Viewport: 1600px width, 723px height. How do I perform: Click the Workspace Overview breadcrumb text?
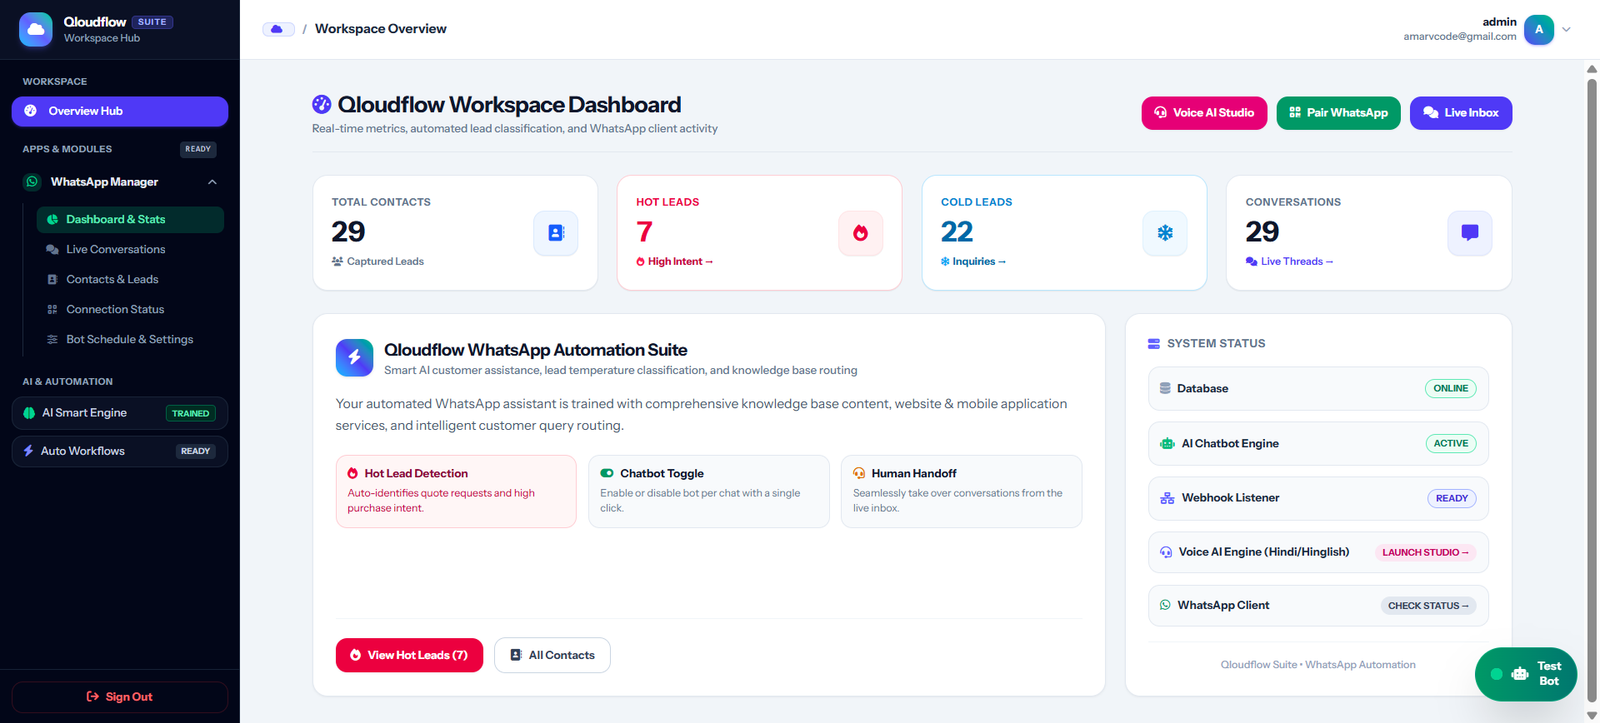pyautogui.click(x=381, y=29)
